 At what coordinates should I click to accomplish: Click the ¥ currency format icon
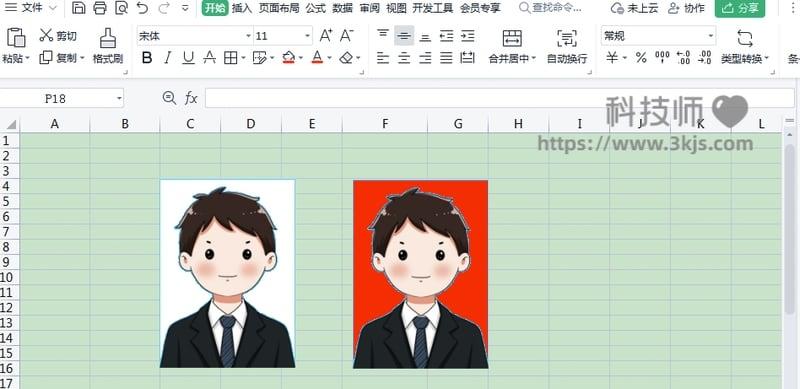612,58
